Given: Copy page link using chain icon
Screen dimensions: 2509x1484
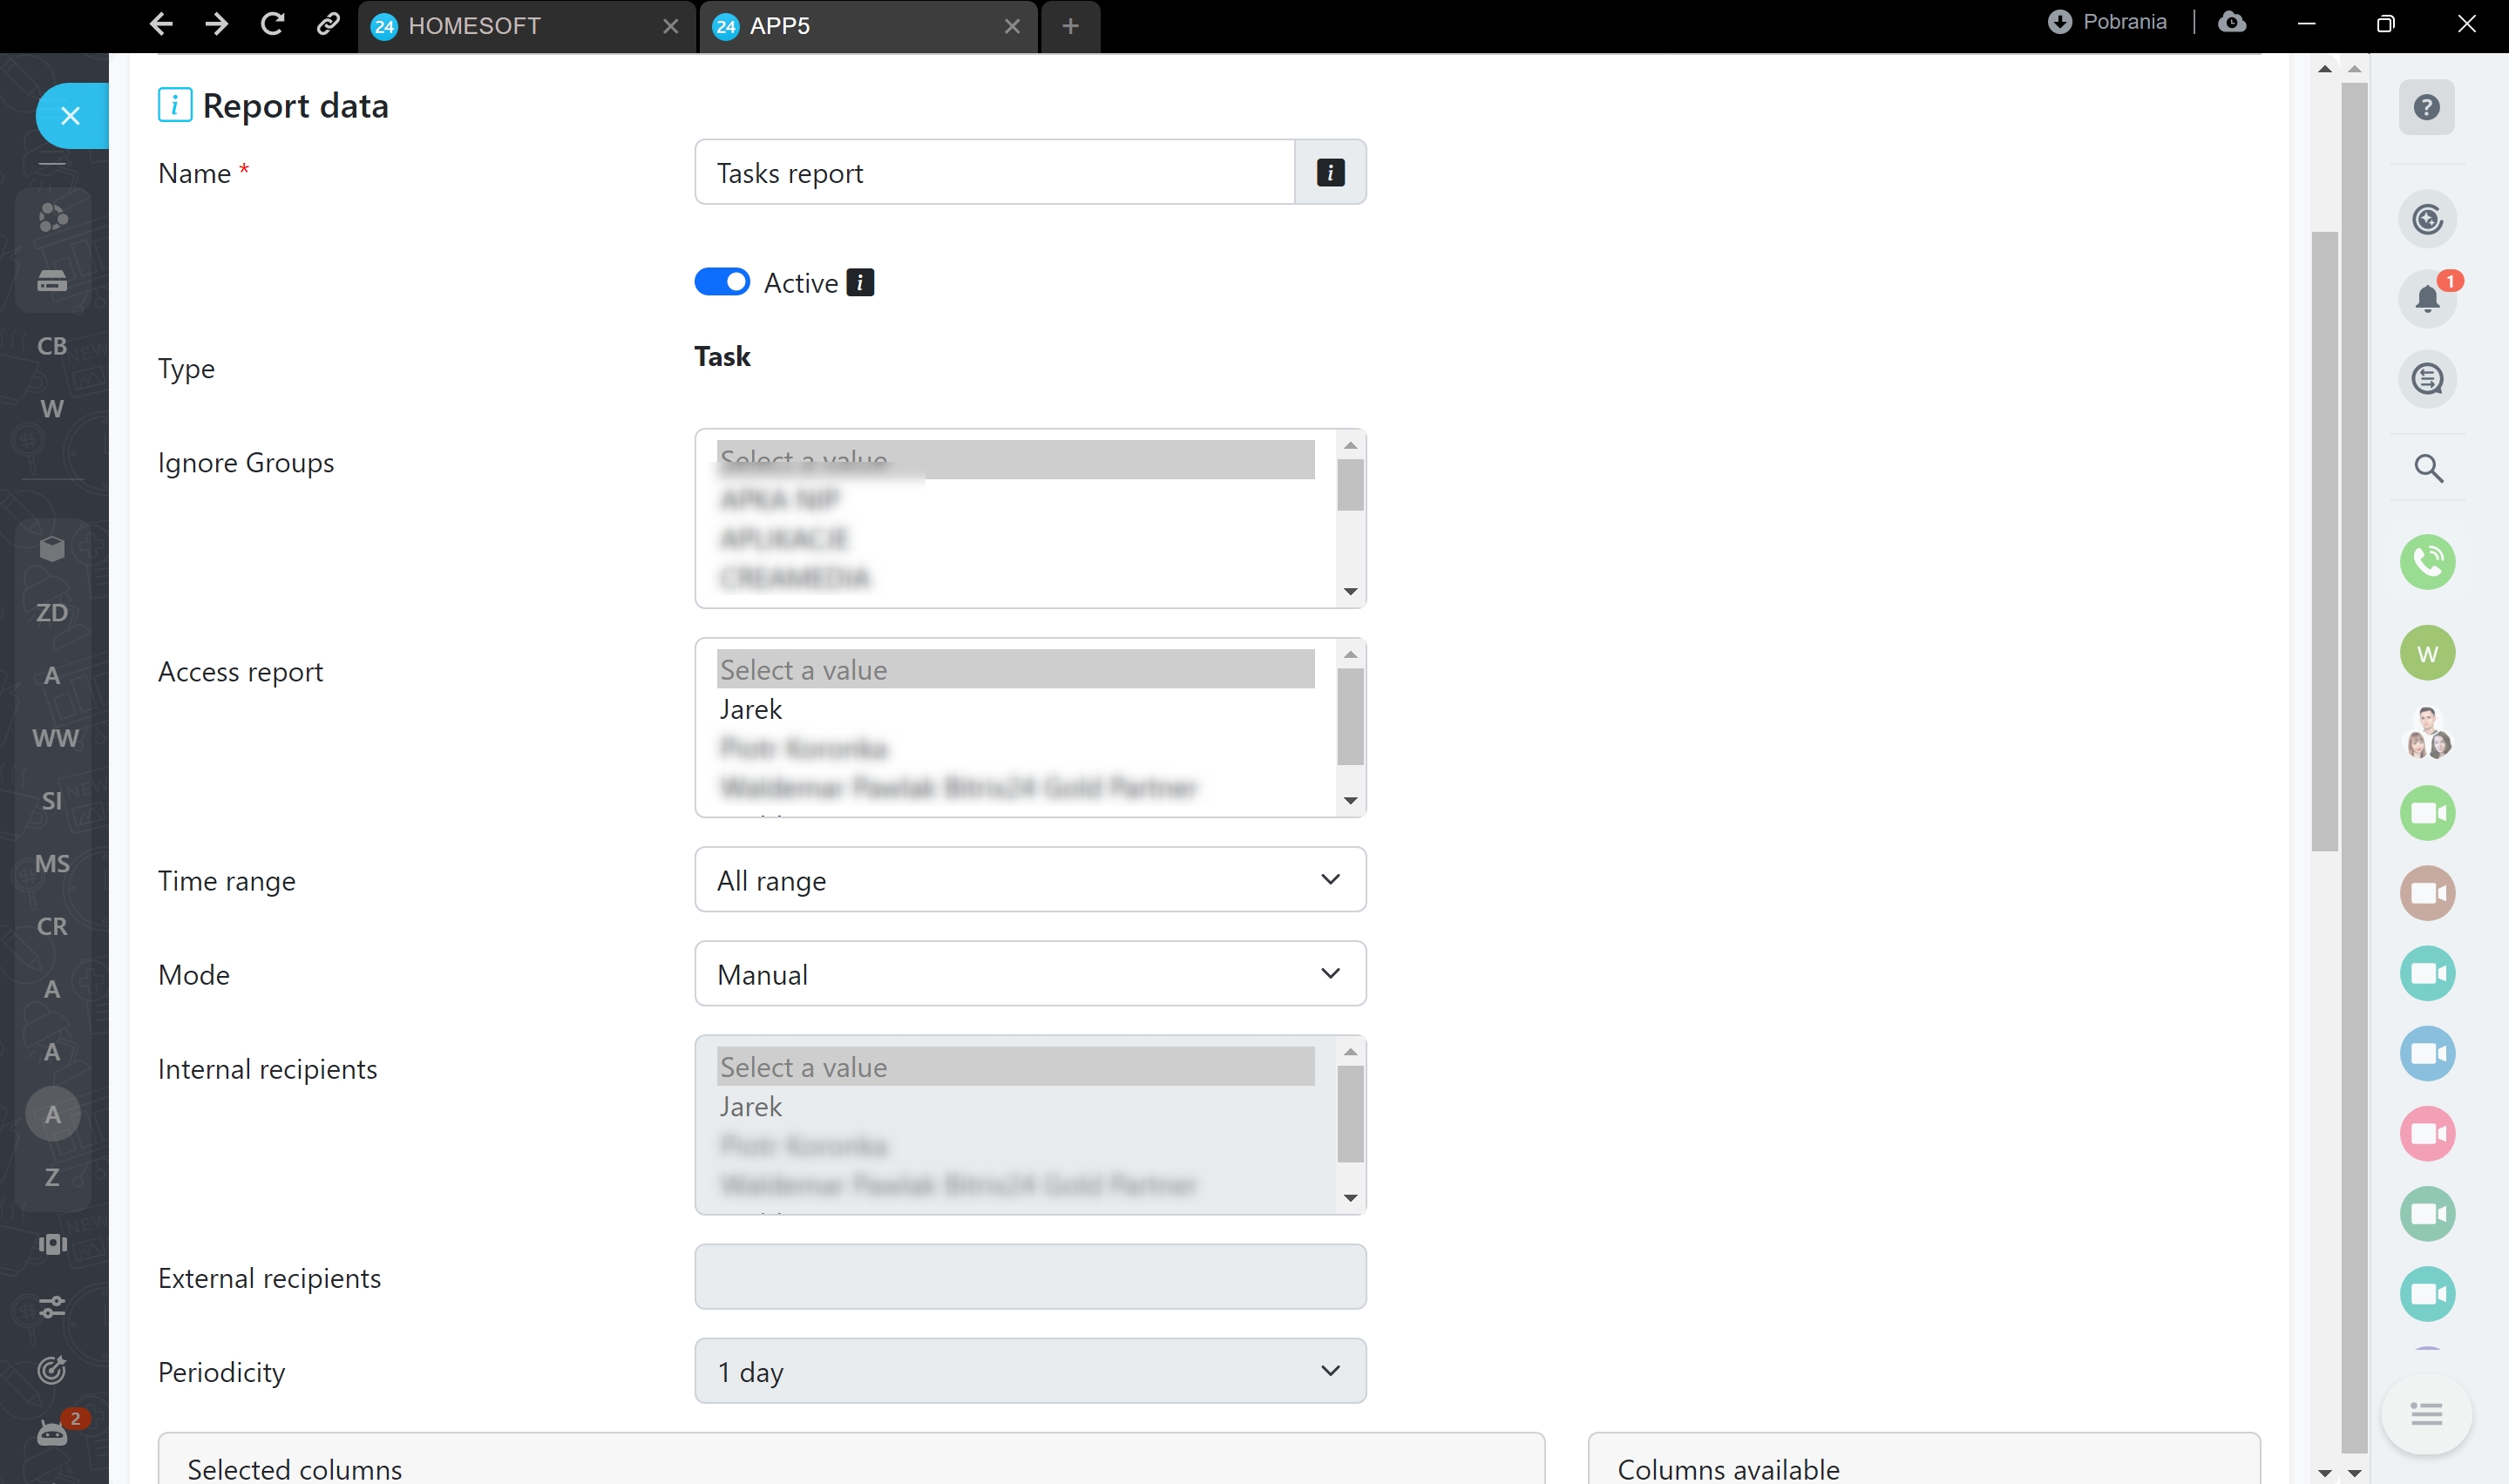Looking at the screenshot, I should (x=328, y=25).
